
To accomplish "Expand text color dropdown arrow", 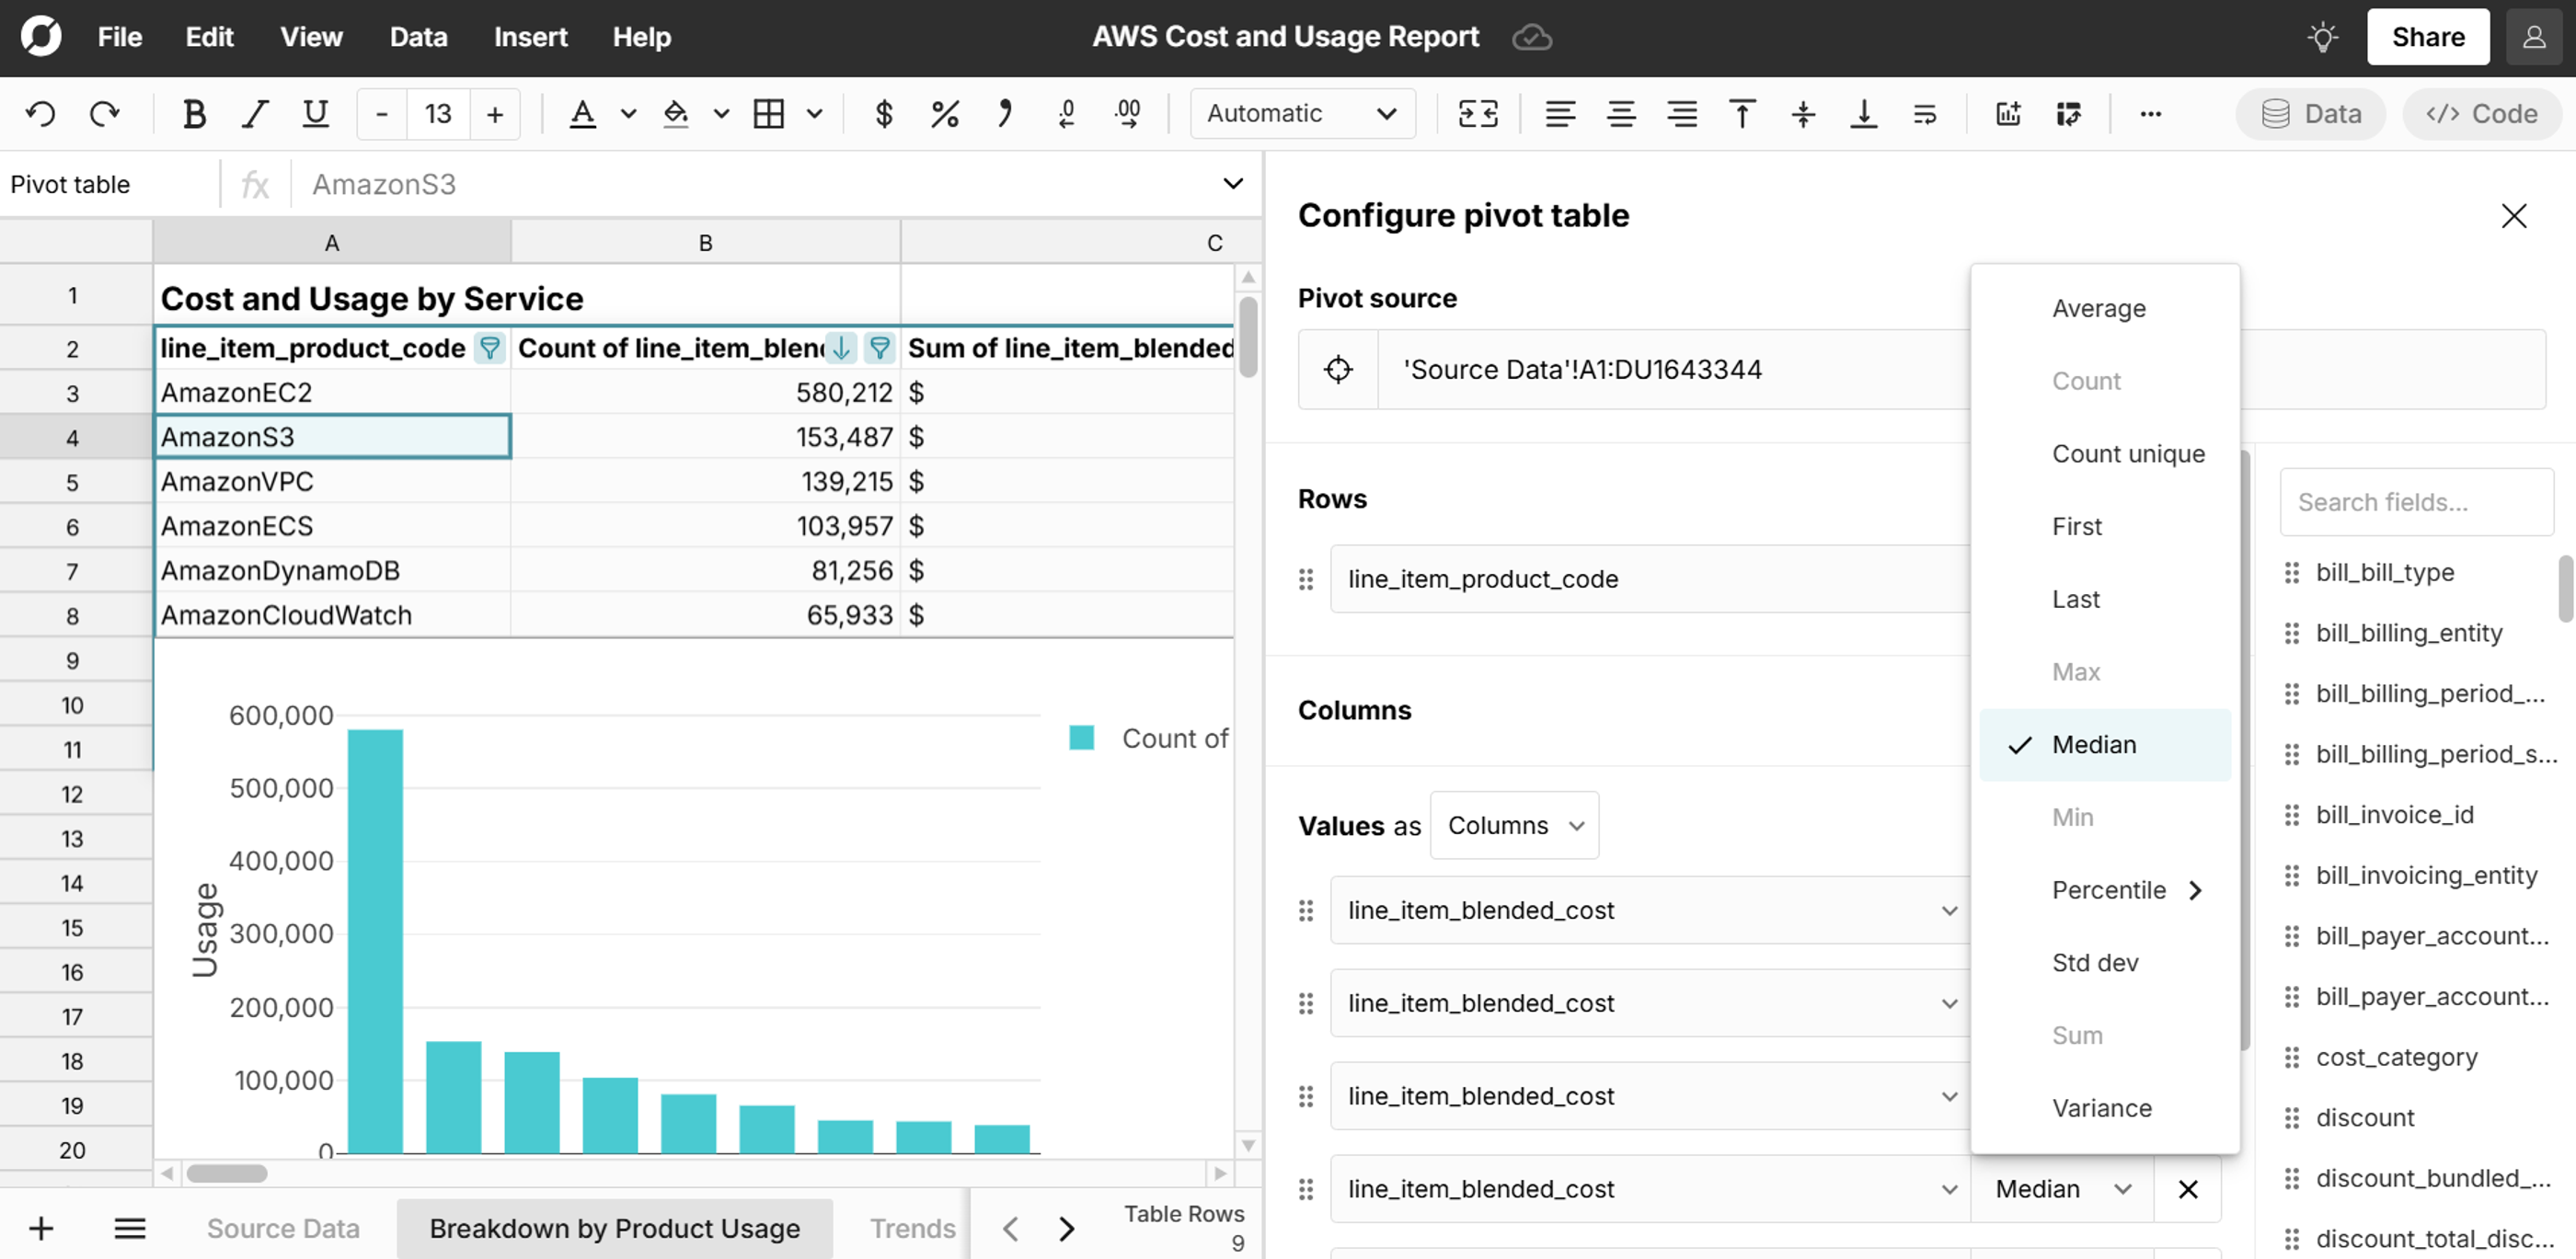I will 628,114.
